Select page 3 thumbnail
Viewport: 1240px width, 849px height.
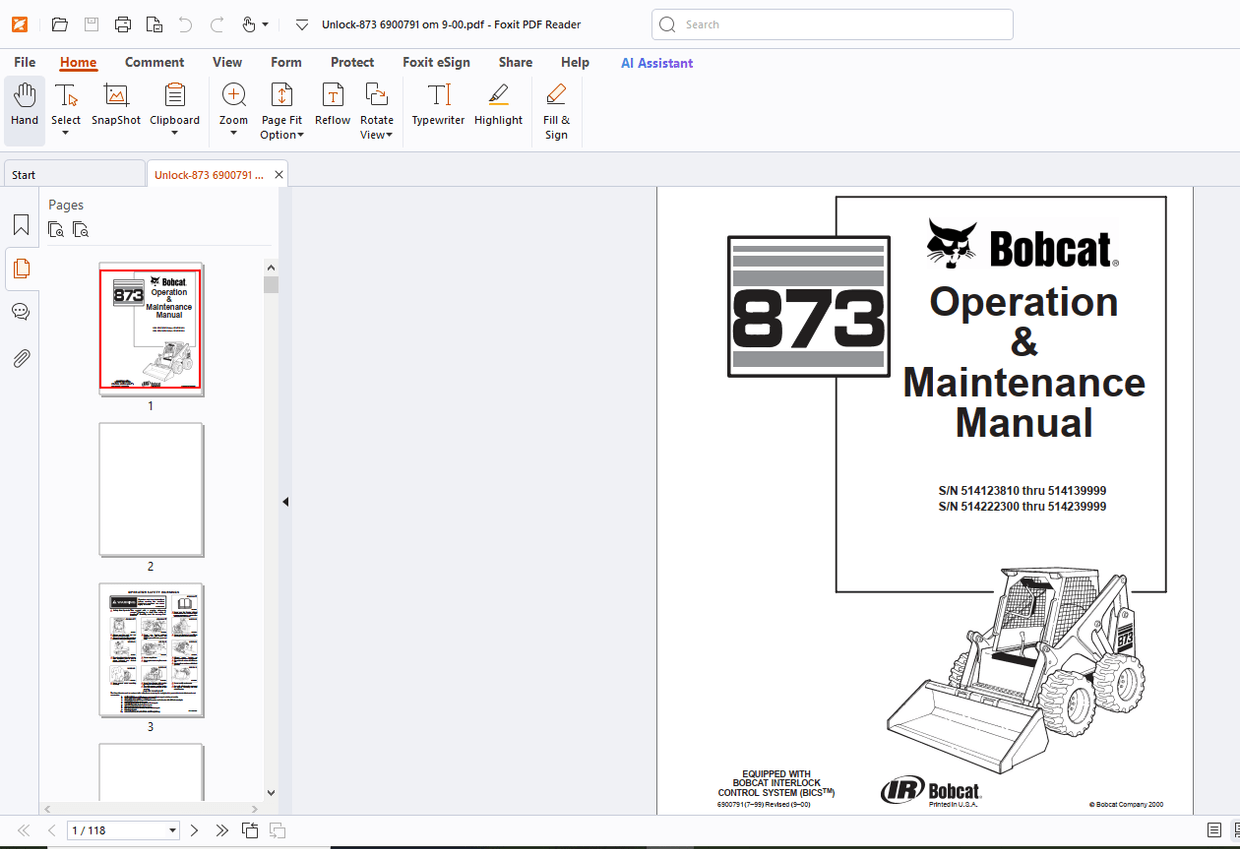(x=151, y=650)
